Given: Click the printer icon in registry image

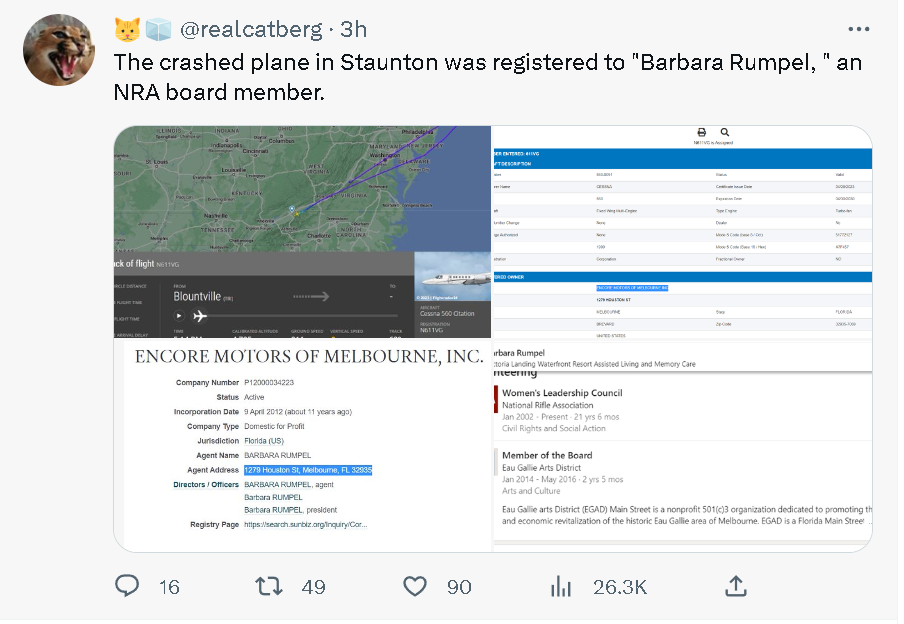Looking at the screenshot, I should (702, 133).
